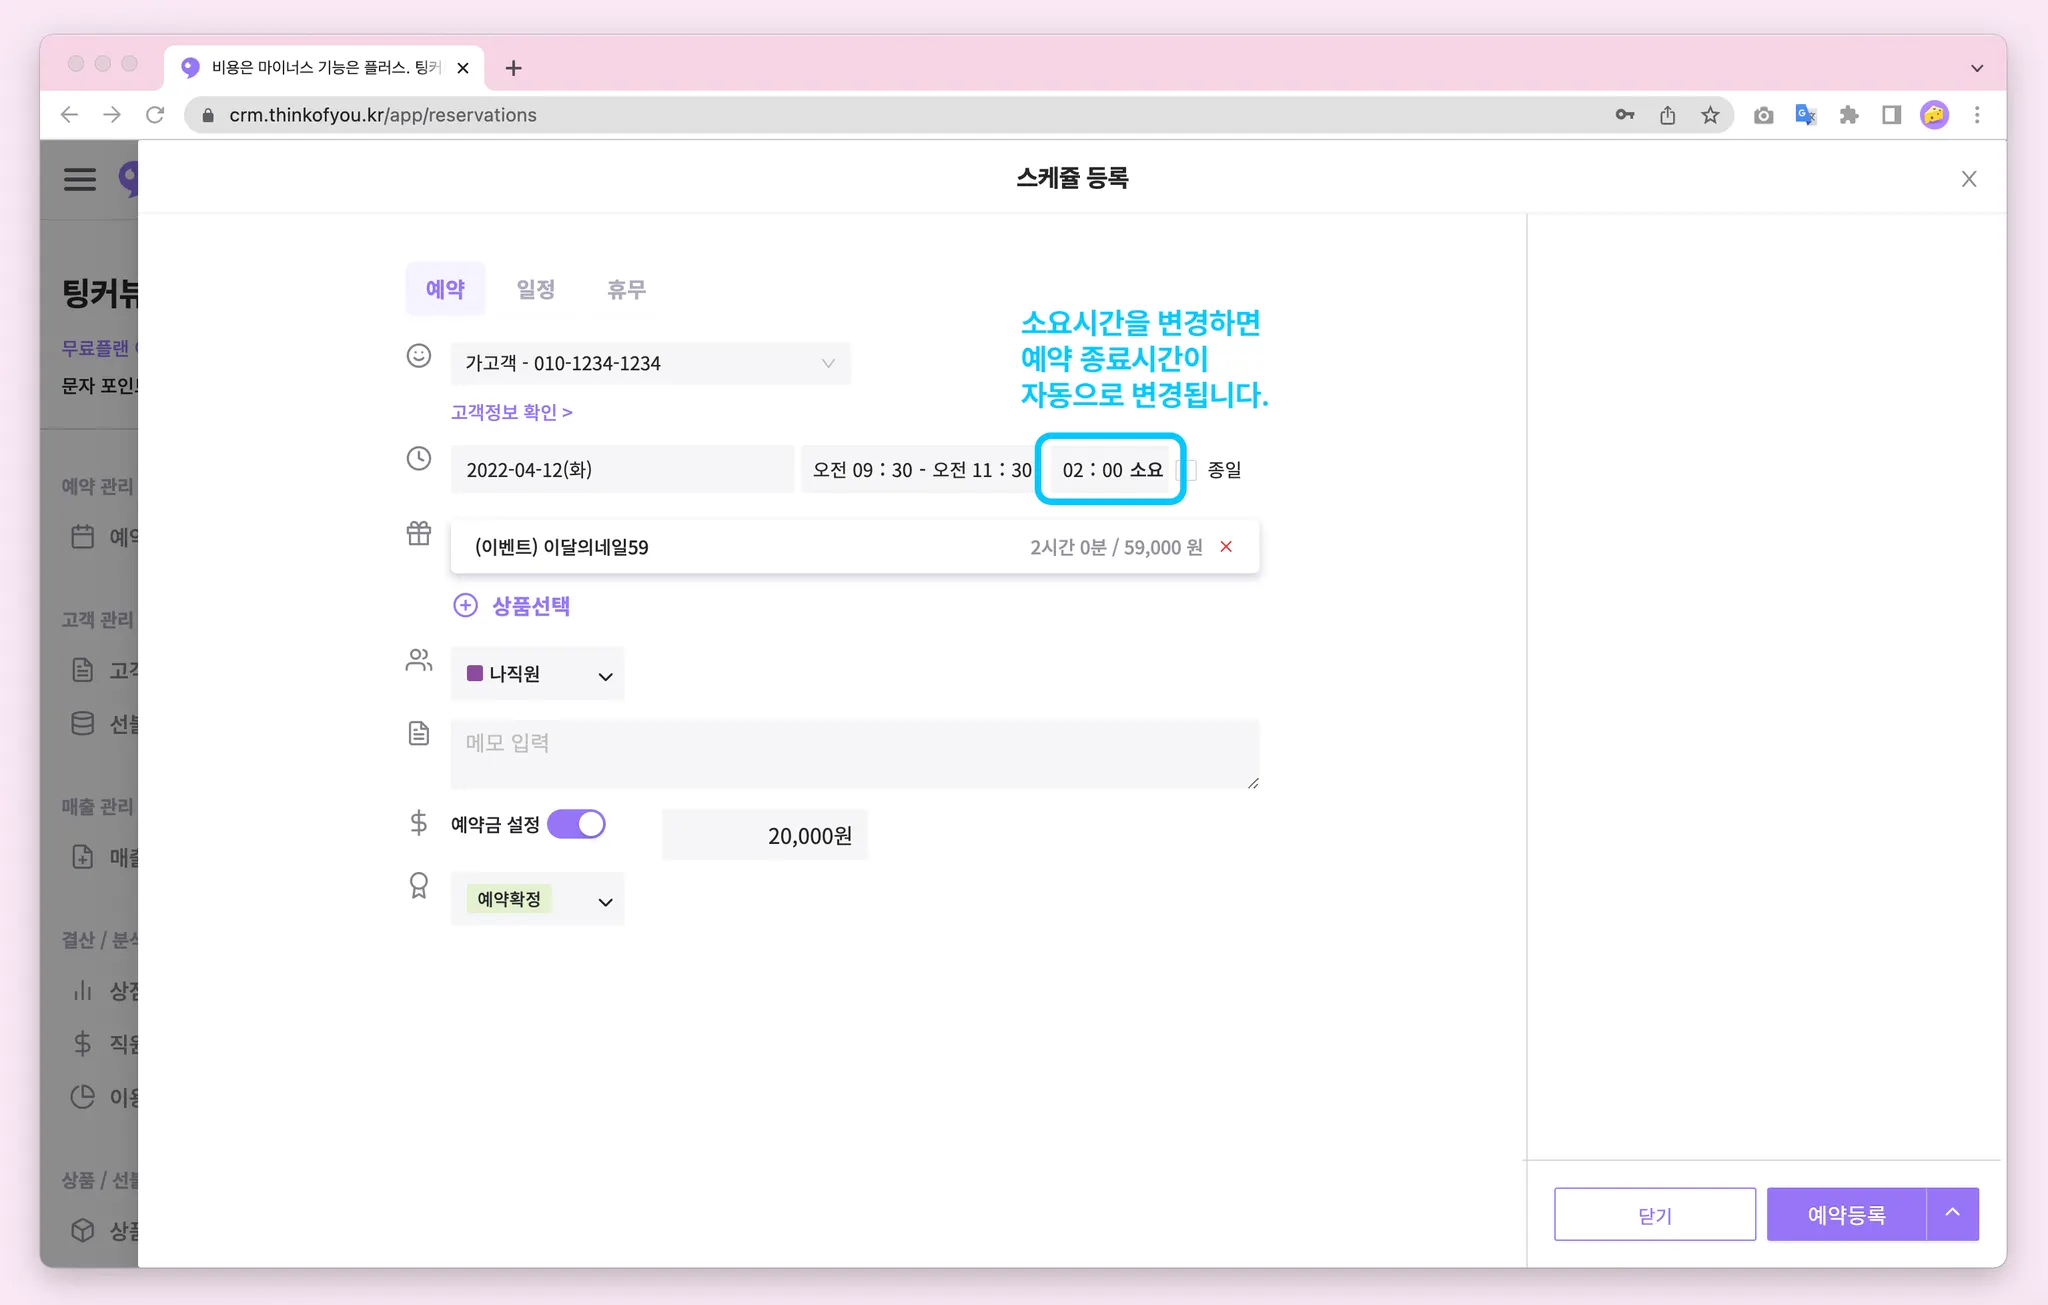This screenshot has width=2048, height=1305.
Task: Click the 닫기 button
Action: tap(1654, 1214)
